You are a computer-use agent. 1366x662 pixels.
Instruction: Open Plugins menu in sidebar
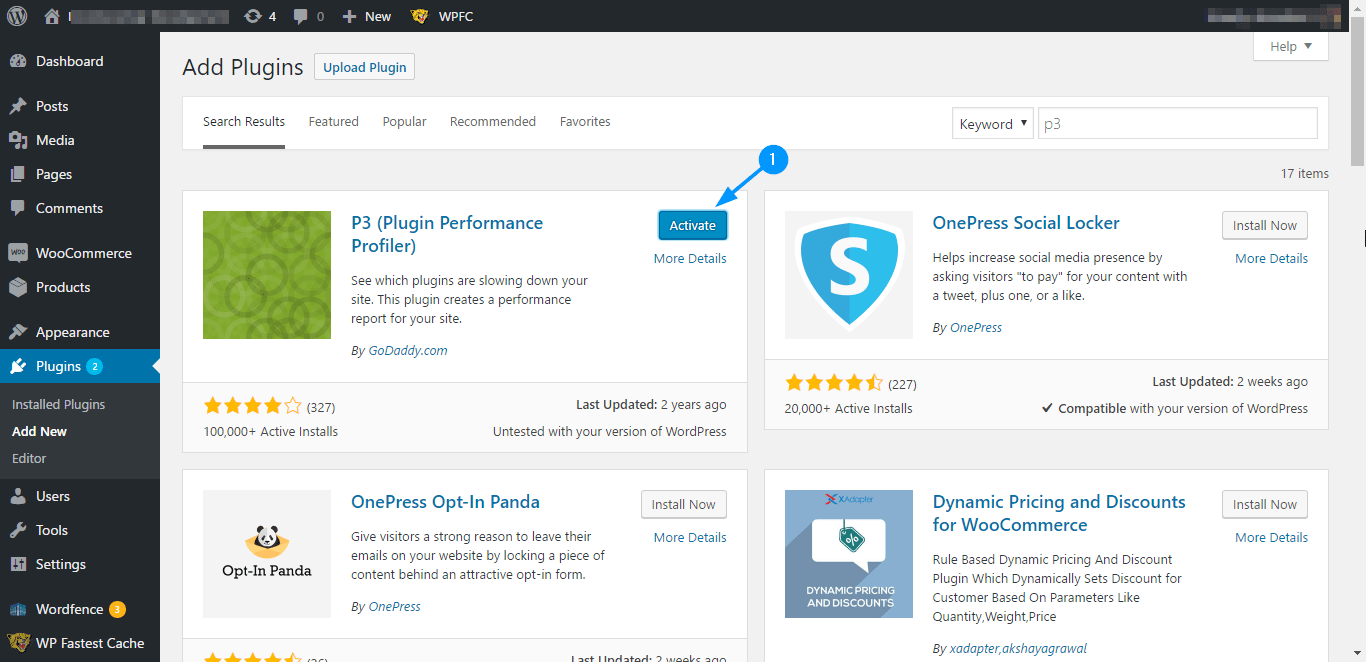click(x=80, y=366)
